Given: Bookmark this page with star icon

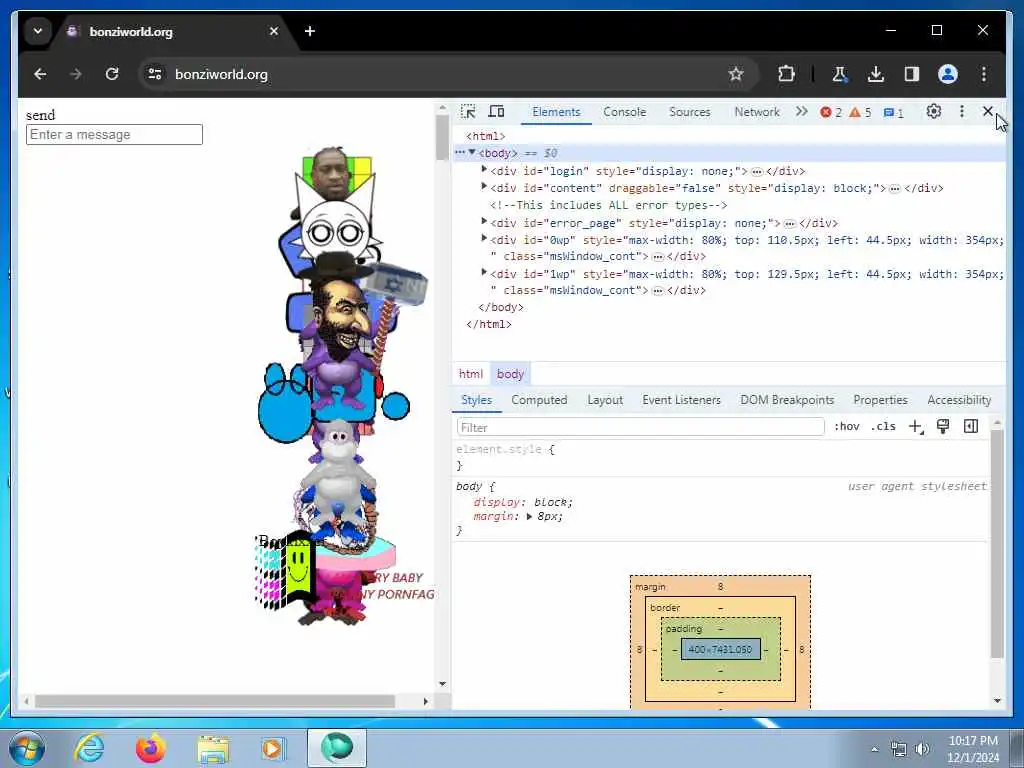Looking at the screenshot, I should coord(736,74).
